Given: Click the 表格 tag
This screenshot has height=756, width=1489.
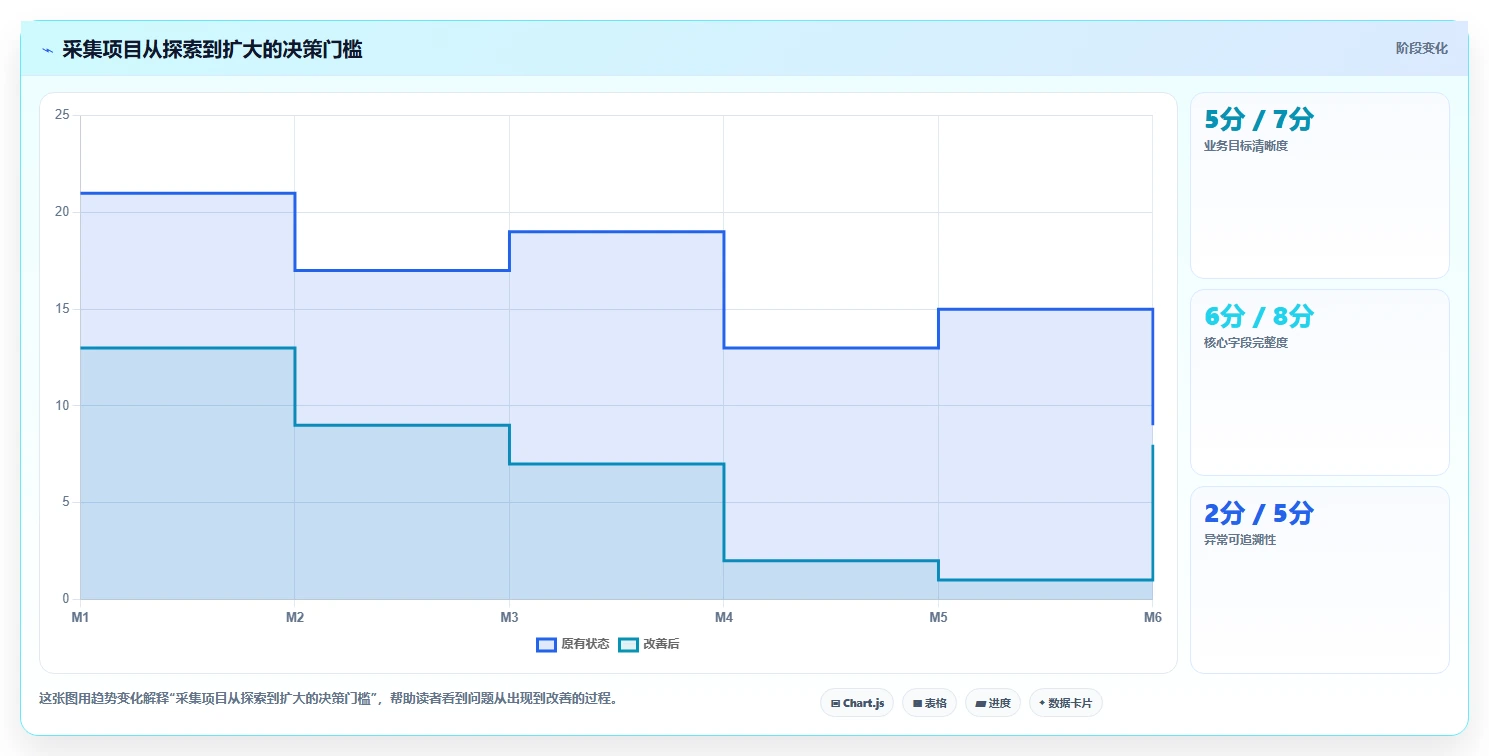Looking at the screenshot, I should pos(929,703).
